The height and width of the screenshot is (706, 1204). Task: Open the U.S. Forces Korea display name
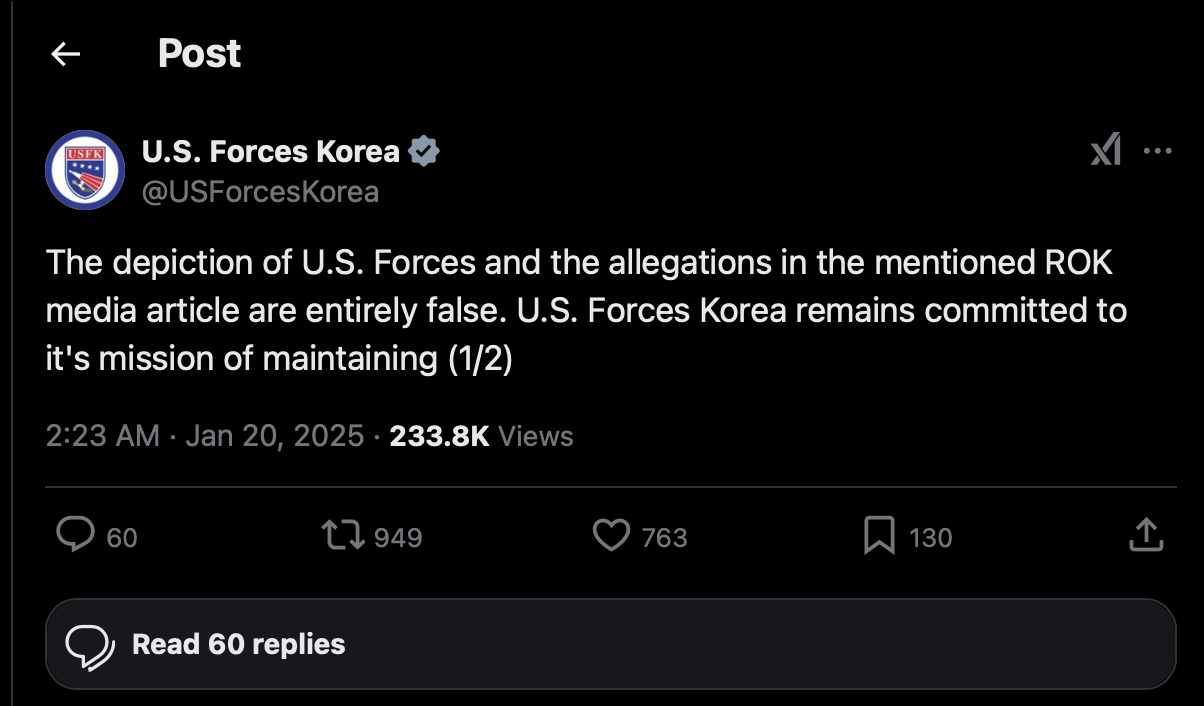coord(270,152)
